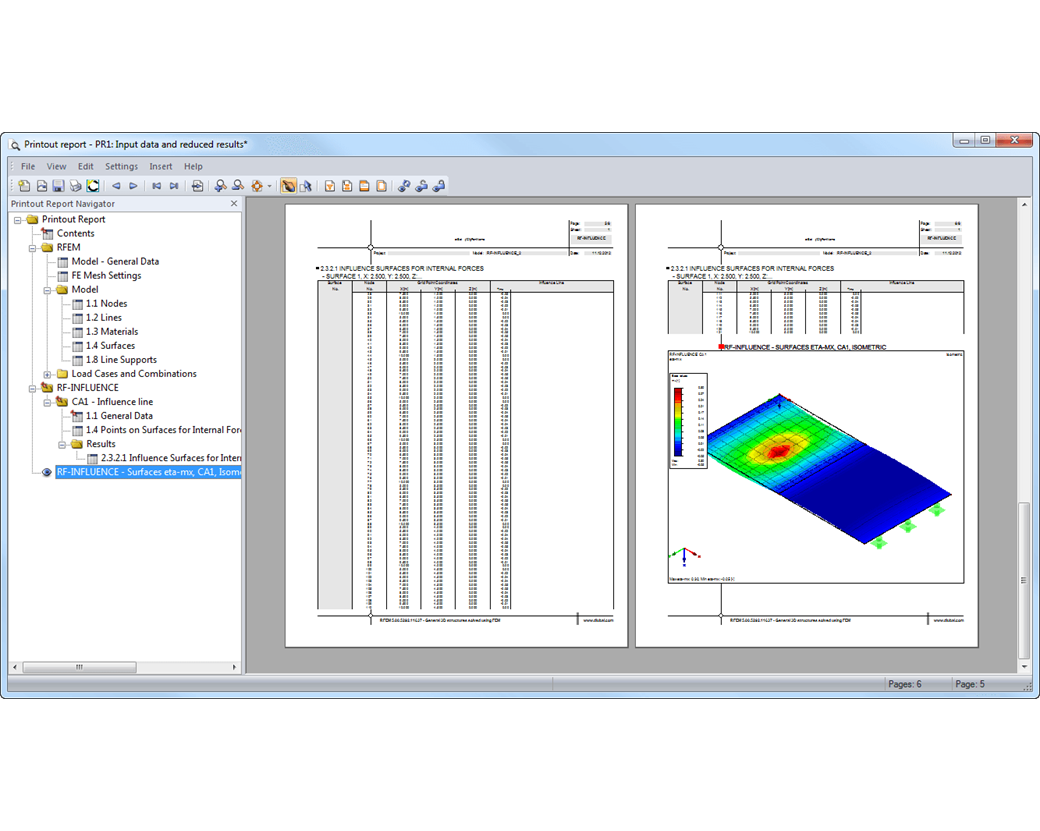
Task: Collapse CA1 - Influence line node
Action: pos(47,403)
